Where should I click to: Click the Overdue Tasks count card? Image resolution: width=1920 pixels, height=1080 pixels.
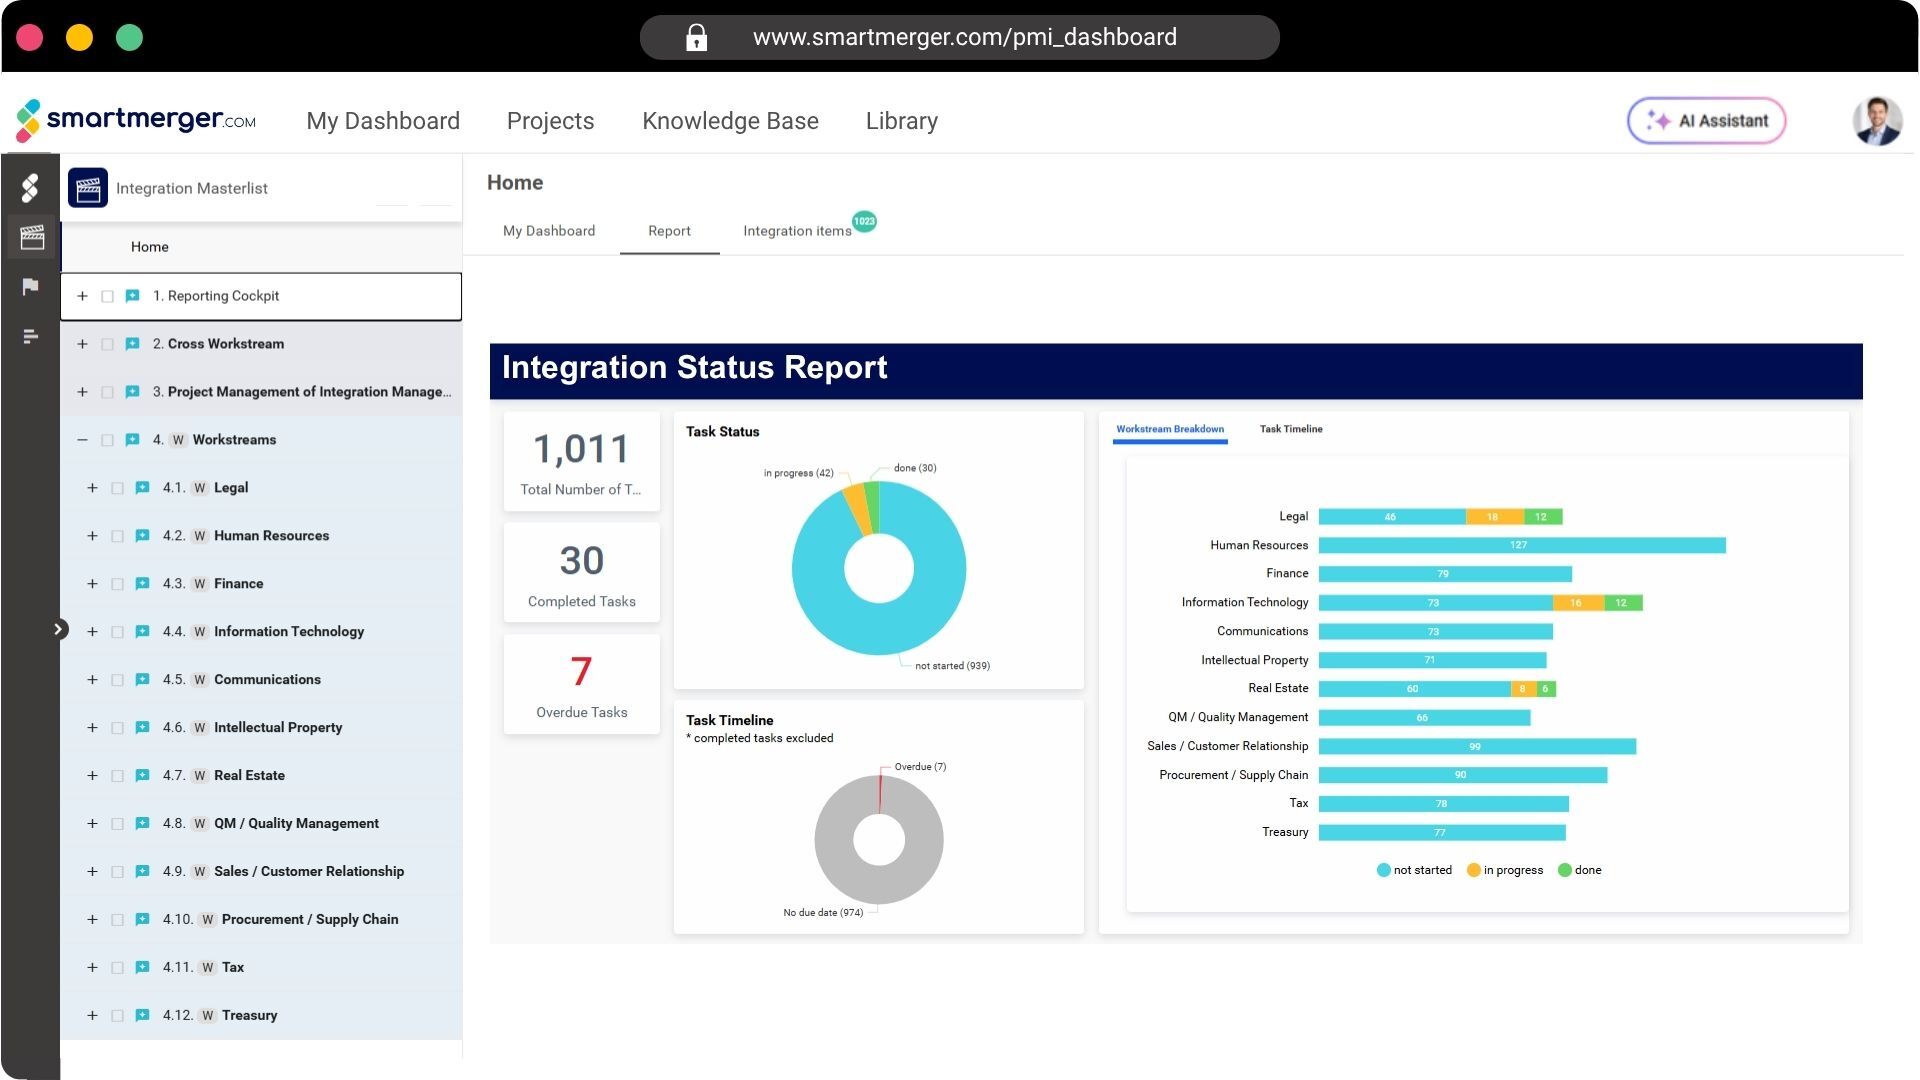(x=581, y=685)
